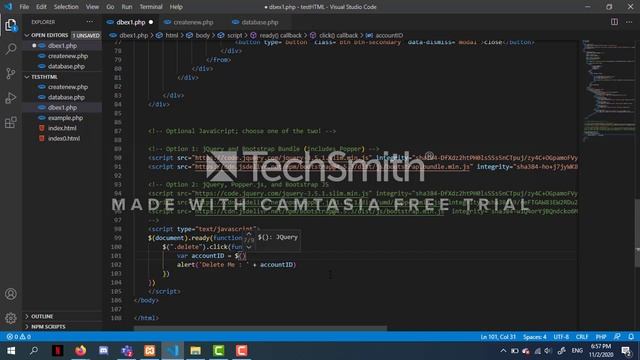Click the Windows Start button
Viewport: 640px width, 360px height.
(x=11, y=351)
